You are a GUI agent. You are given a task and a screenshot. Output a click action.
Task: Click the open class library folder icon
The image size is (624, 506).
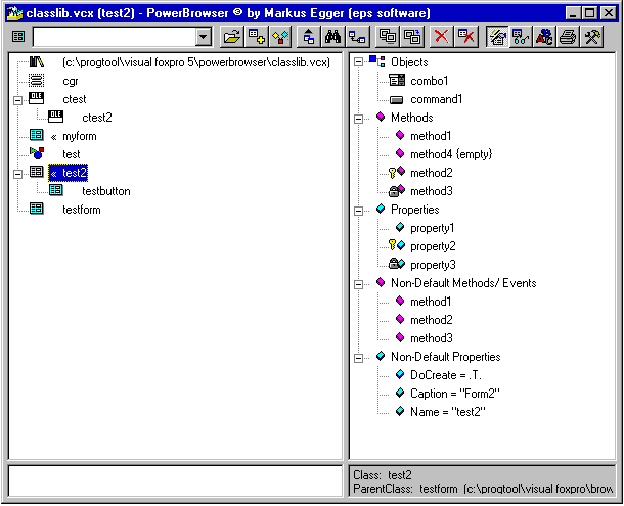(x=231, y=37)
